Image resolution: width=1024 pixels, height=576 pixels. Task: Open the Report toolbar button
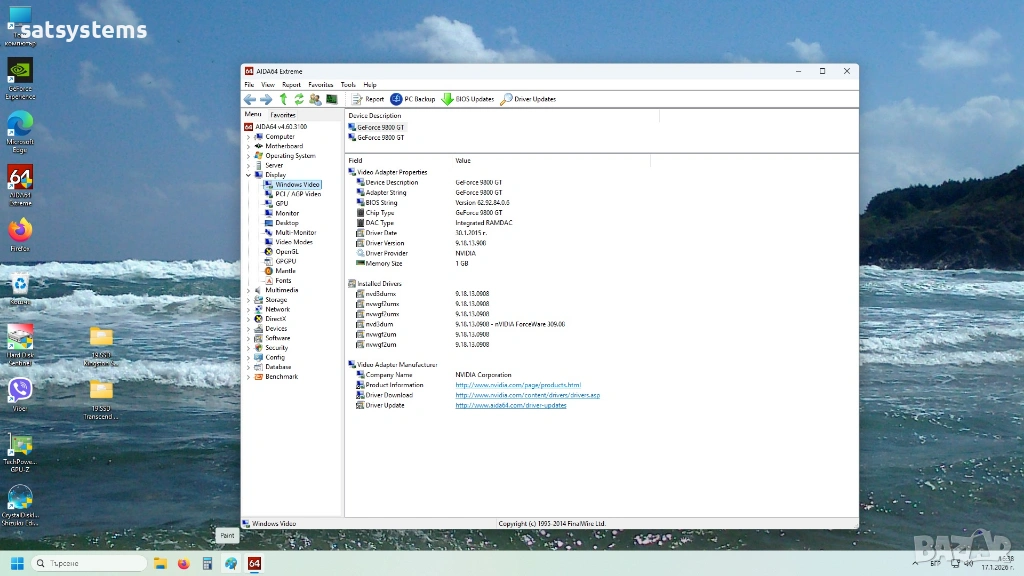tap(368, 99)
